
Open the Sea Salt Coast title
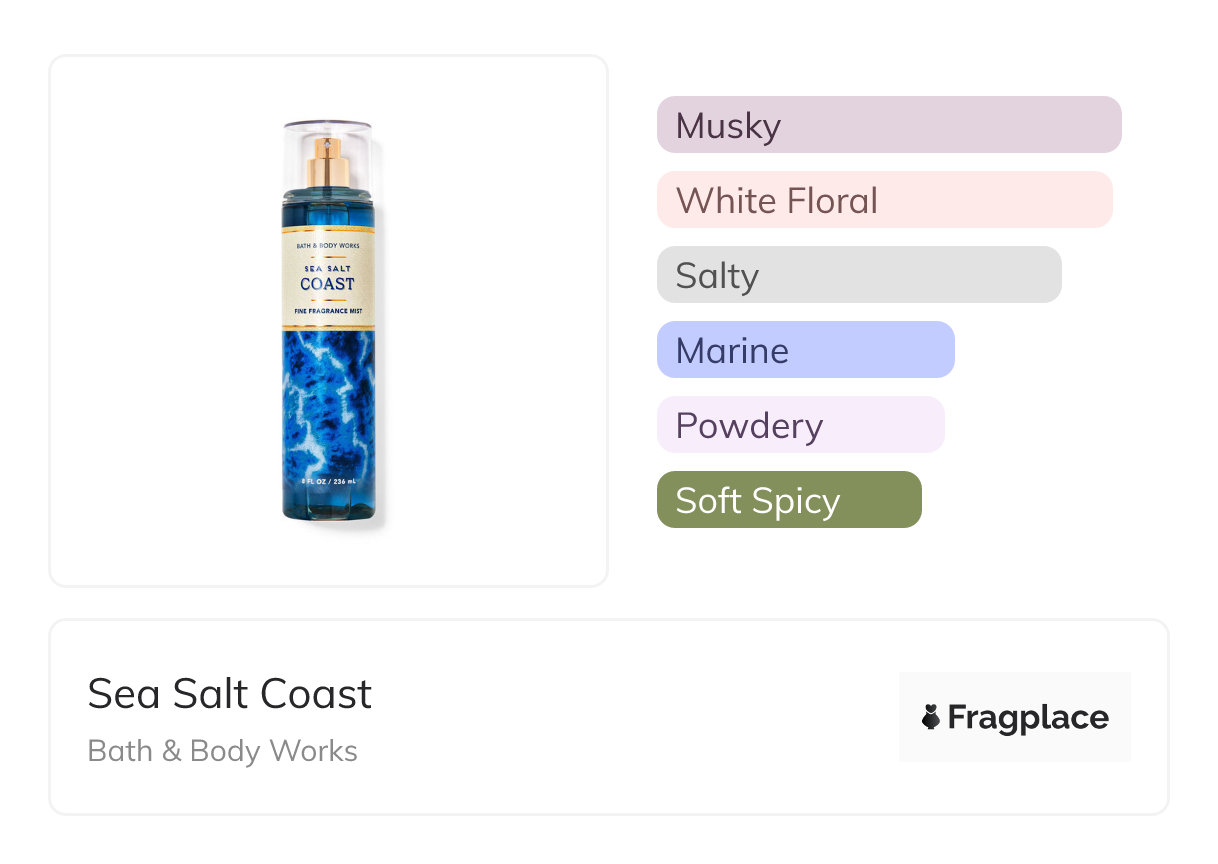[x=230, y=694]
